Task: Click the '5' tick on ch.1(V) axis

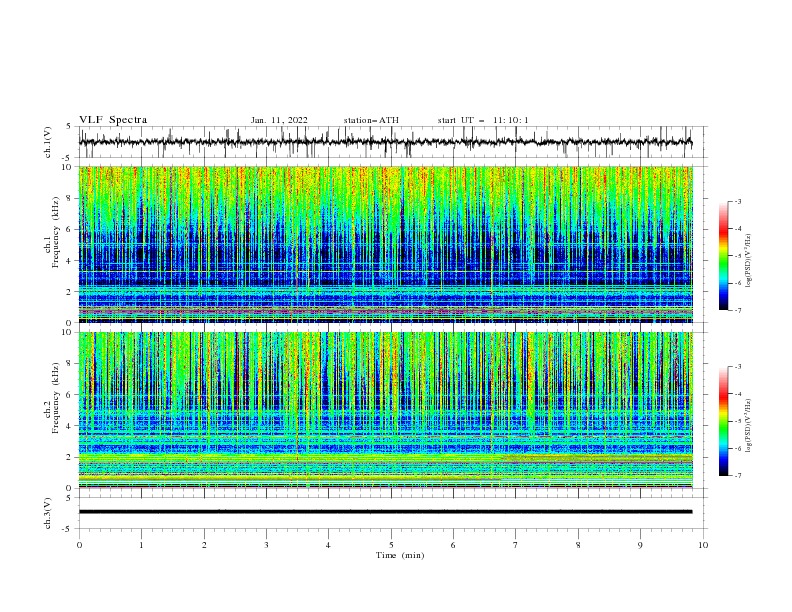Action: (x=69, y=127)
